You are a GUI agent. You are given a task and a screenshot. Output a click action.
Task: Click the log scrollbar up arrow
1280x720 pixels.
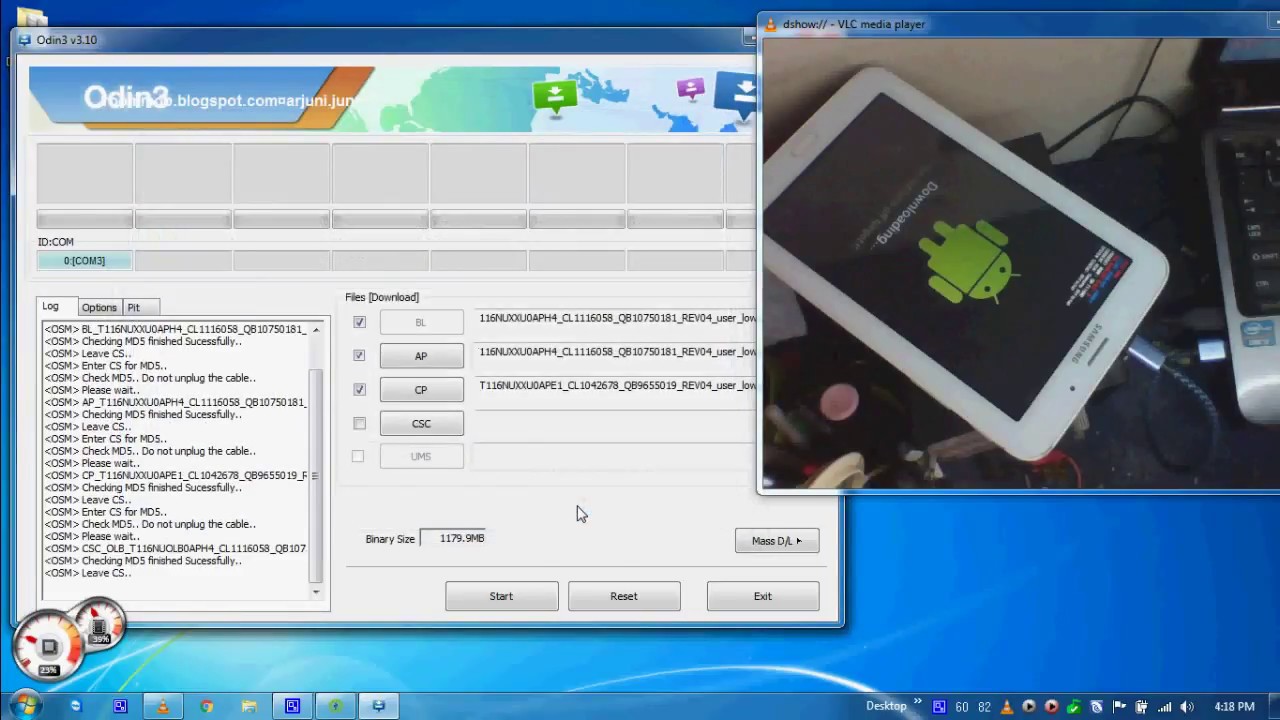point(316,329)
